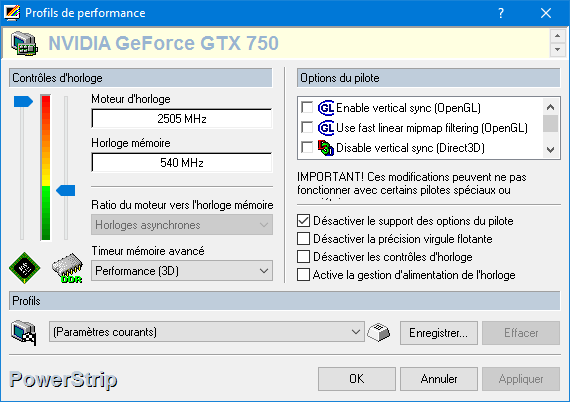570x402 pixels.
Task: Open the Timeur mémoire avancé Performance (3D) dropdown
Action: [182, 271]
